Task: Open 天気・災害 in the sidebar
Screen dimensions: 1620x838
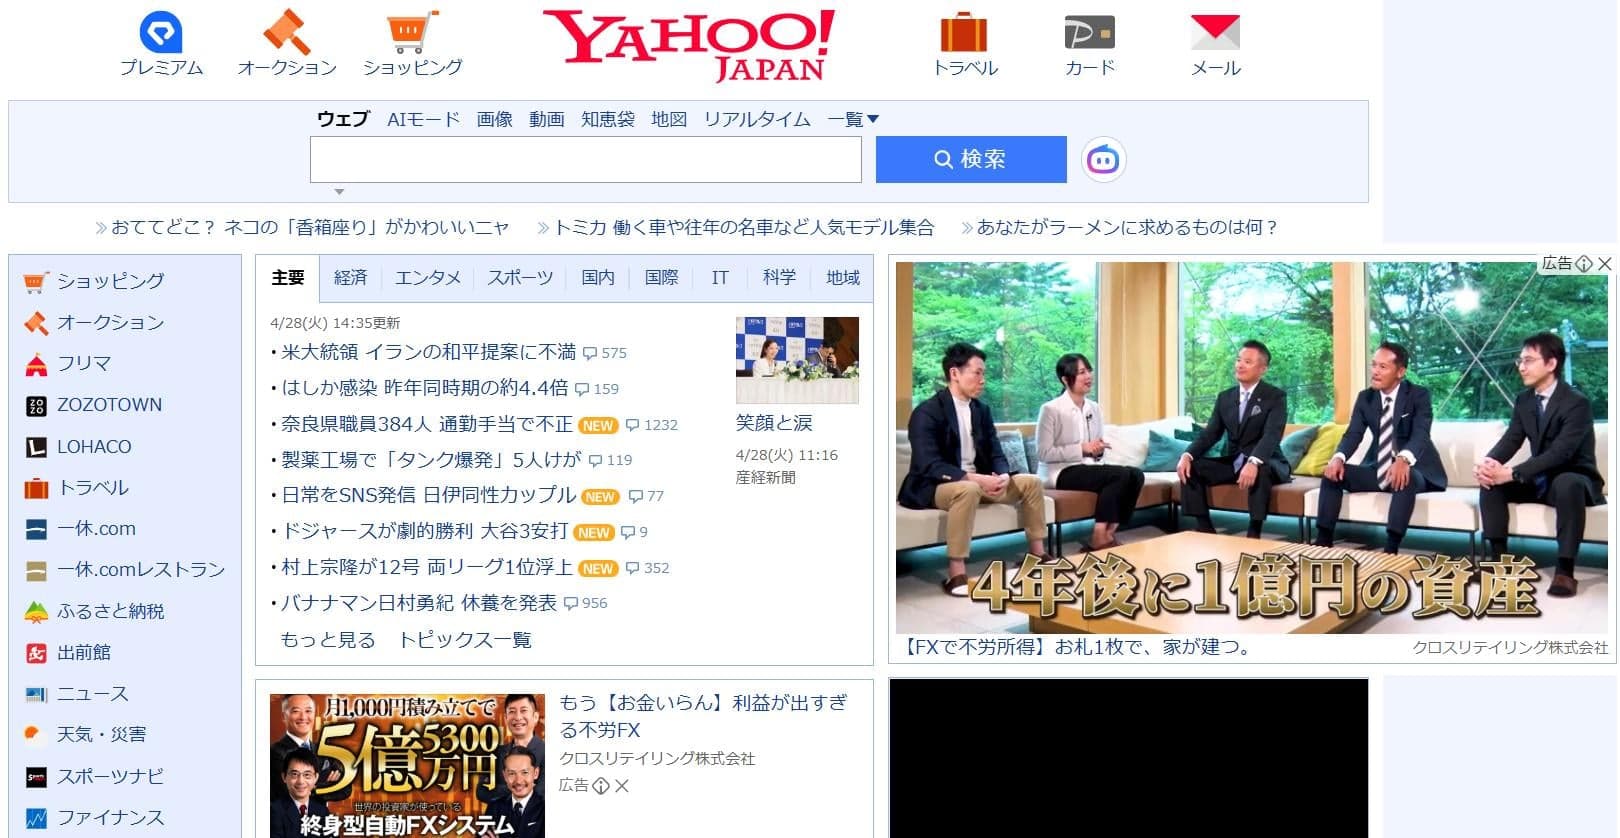Action: 101,735
